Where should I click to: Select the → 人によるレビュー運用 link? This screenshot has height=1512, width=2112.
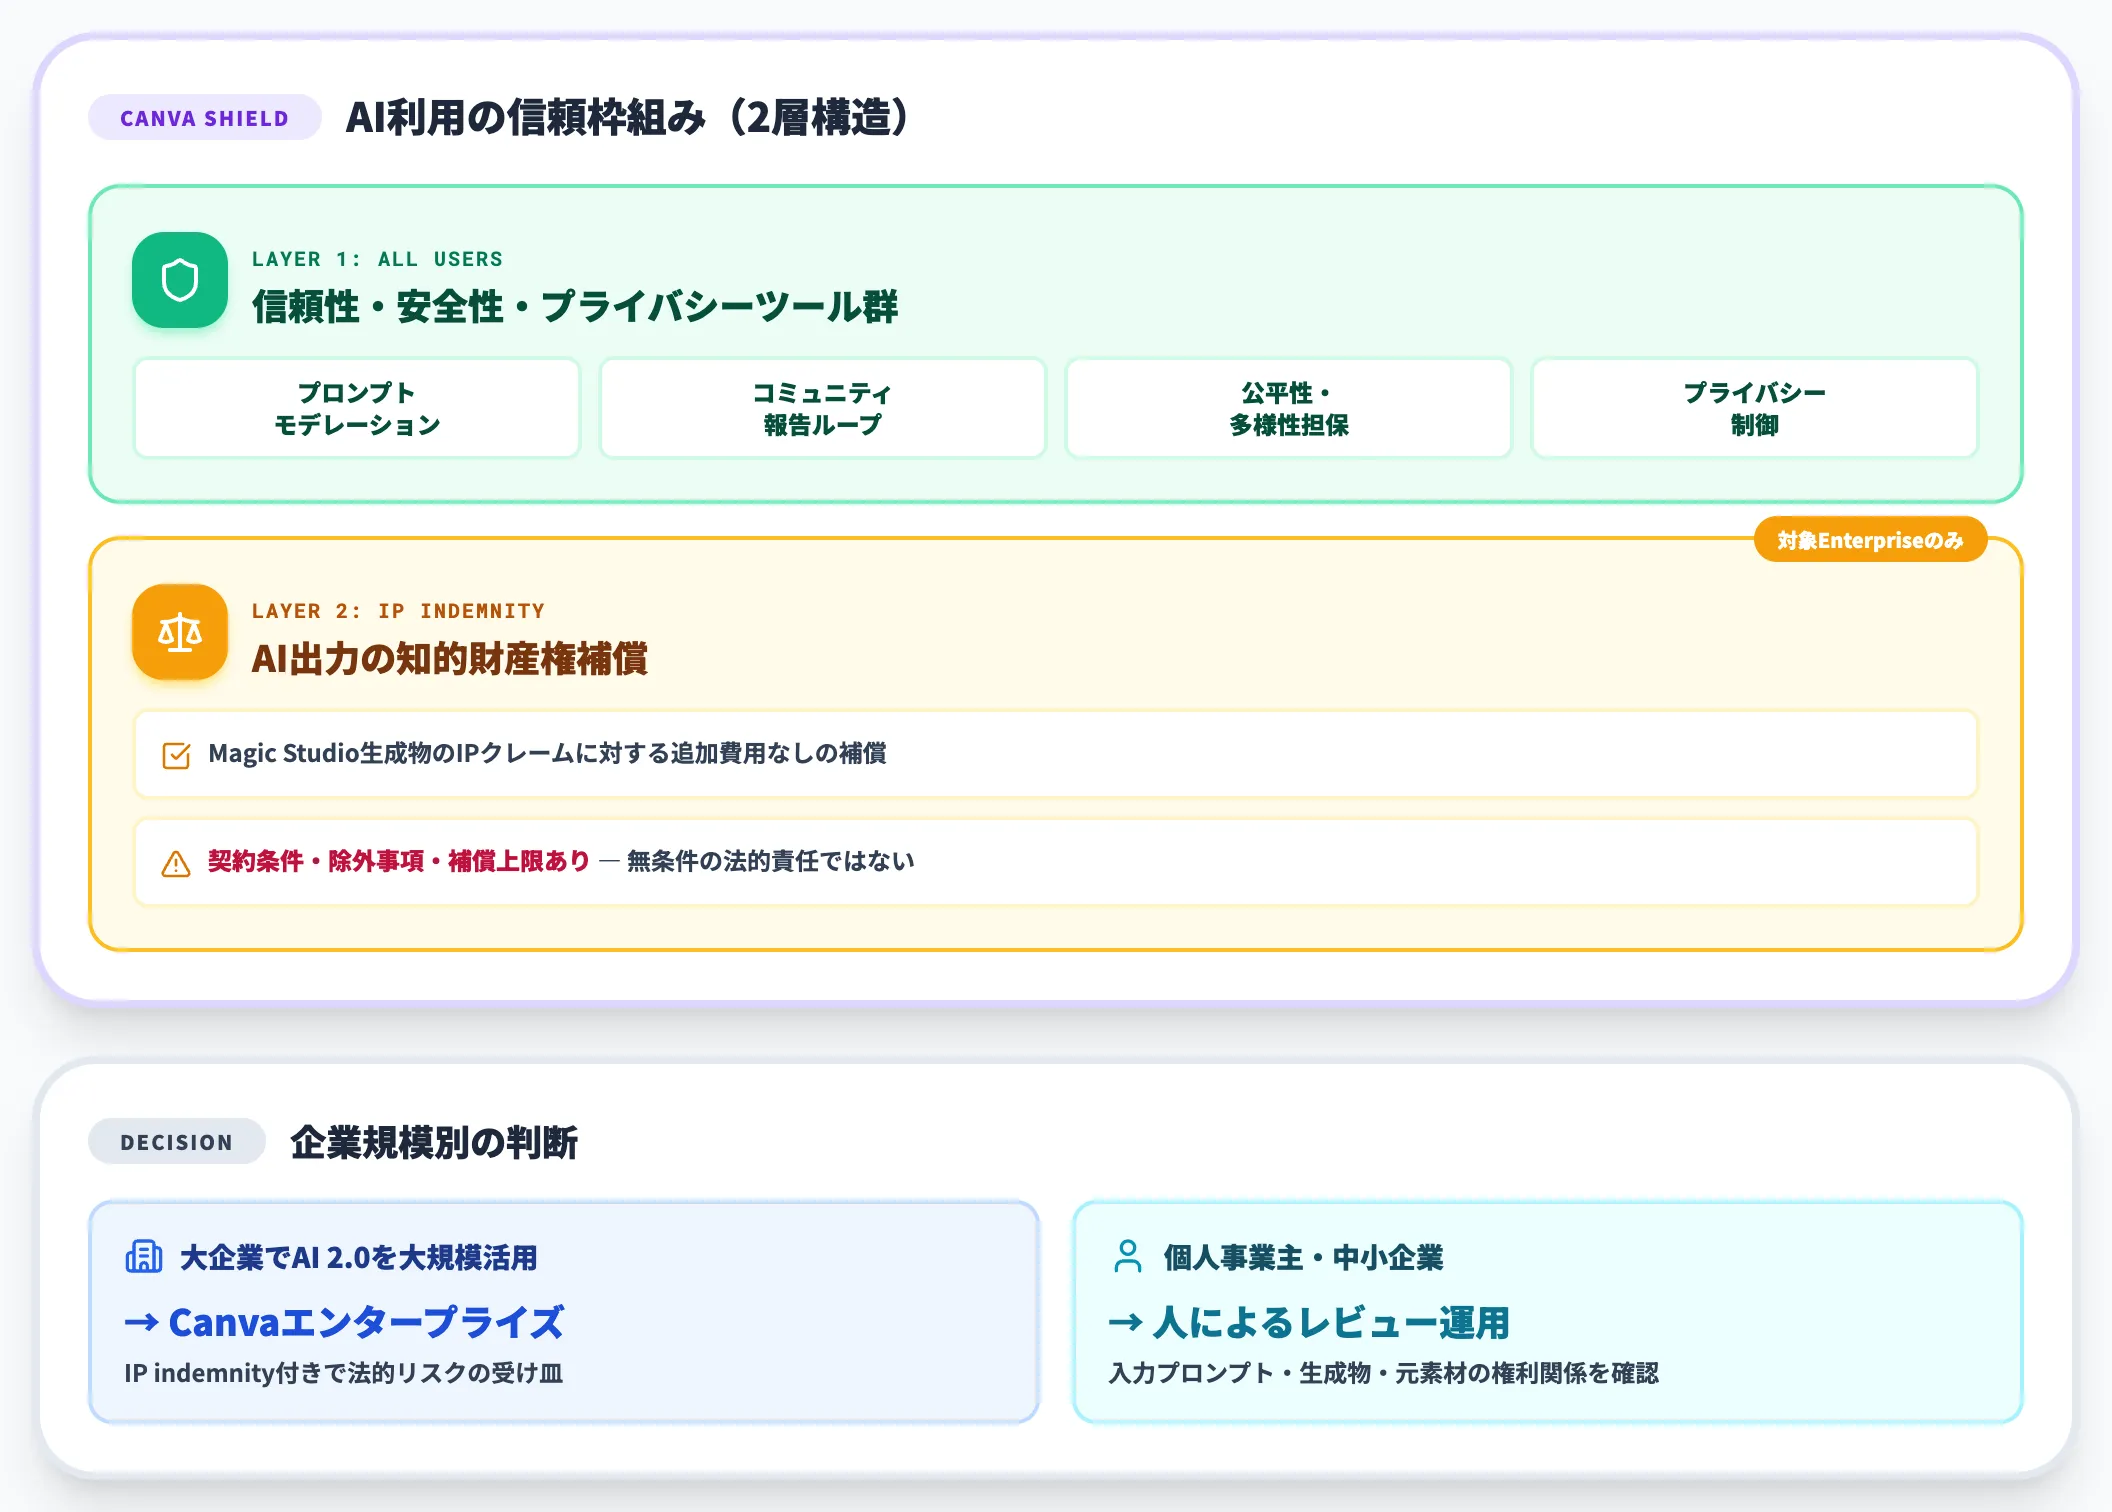(1309, 1322)
